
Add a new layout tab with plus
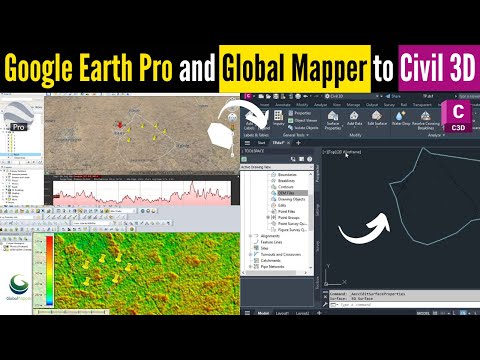[x=319, y=313]
